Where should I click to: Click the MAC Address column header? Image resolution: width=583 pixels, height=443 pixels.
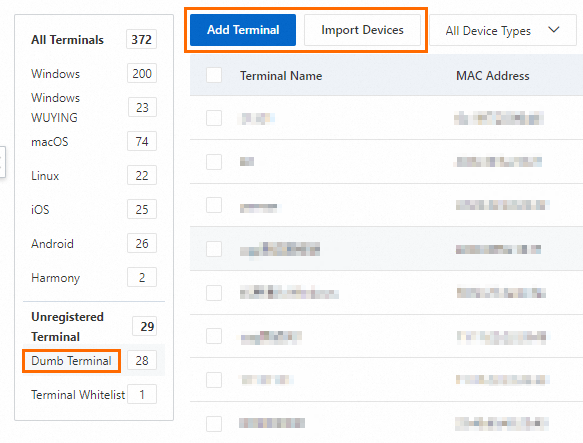[x=493, y=76]
